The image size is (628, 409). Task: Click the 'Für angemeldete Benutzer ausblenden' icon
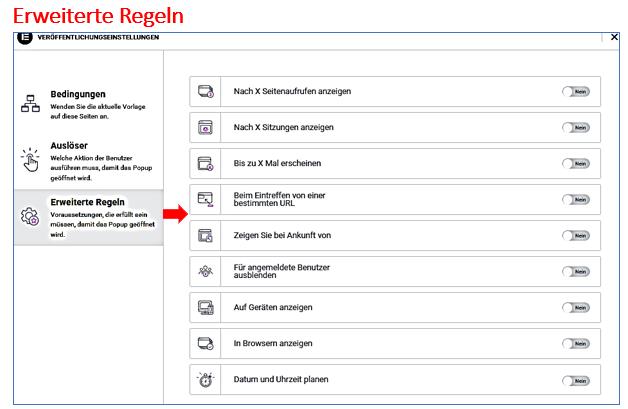(x=205, y=272)
